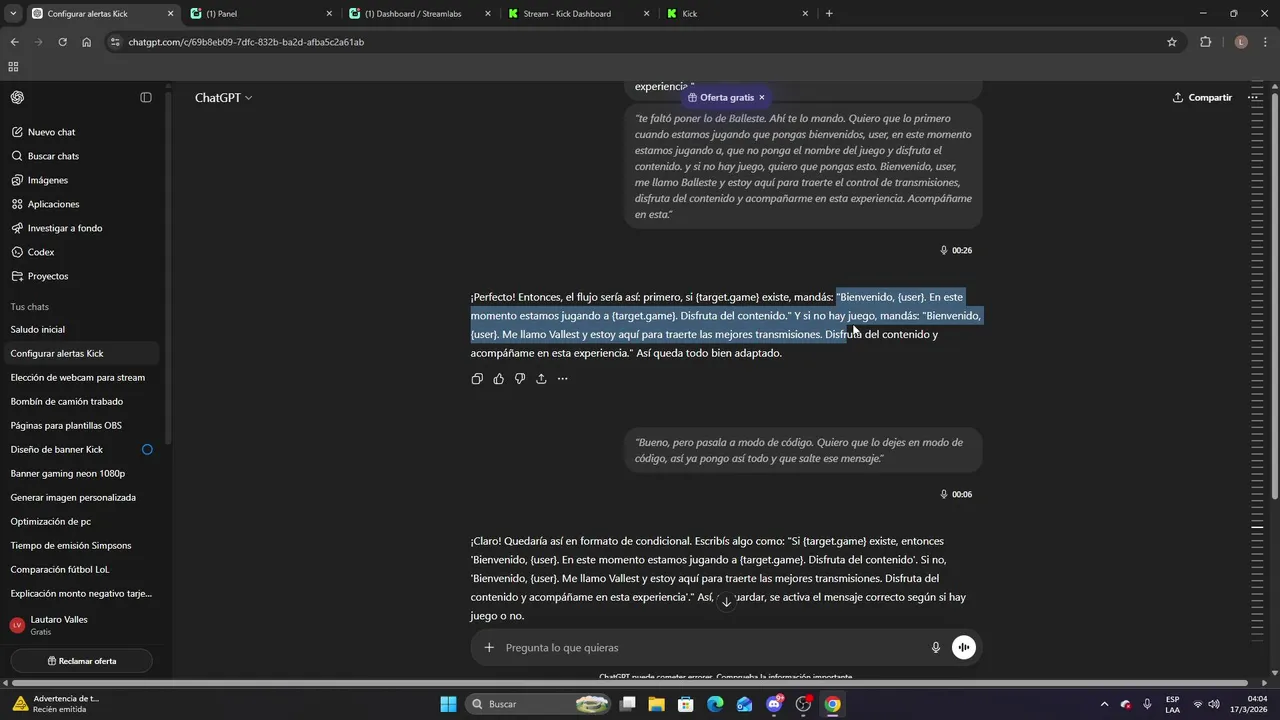The image size is (1280, 720).
Task: Switch to Stream - Kick Dashboard tab
Action: tap(579, 14)
